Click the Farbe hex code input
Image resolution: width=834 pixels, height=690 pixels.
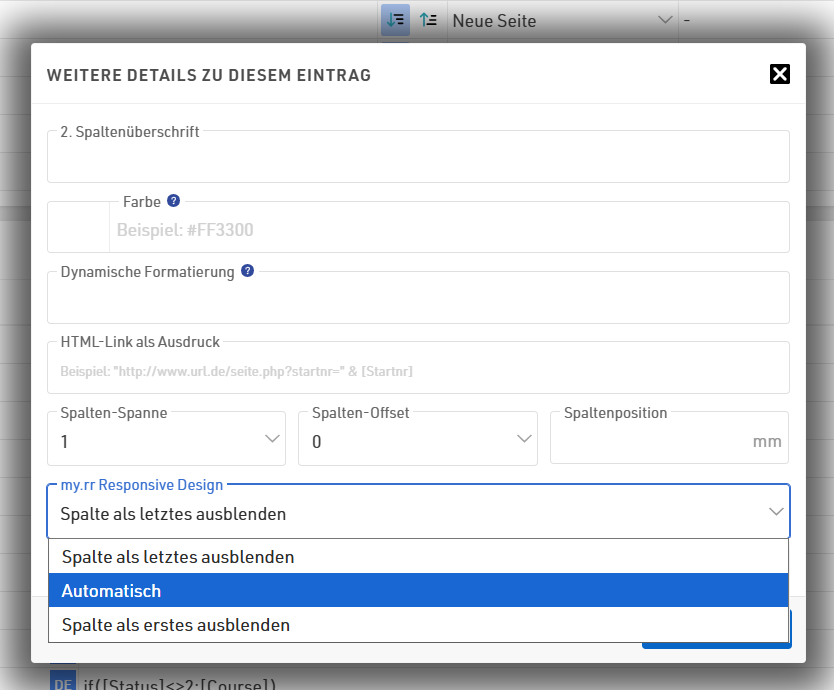tap(448, 230)
